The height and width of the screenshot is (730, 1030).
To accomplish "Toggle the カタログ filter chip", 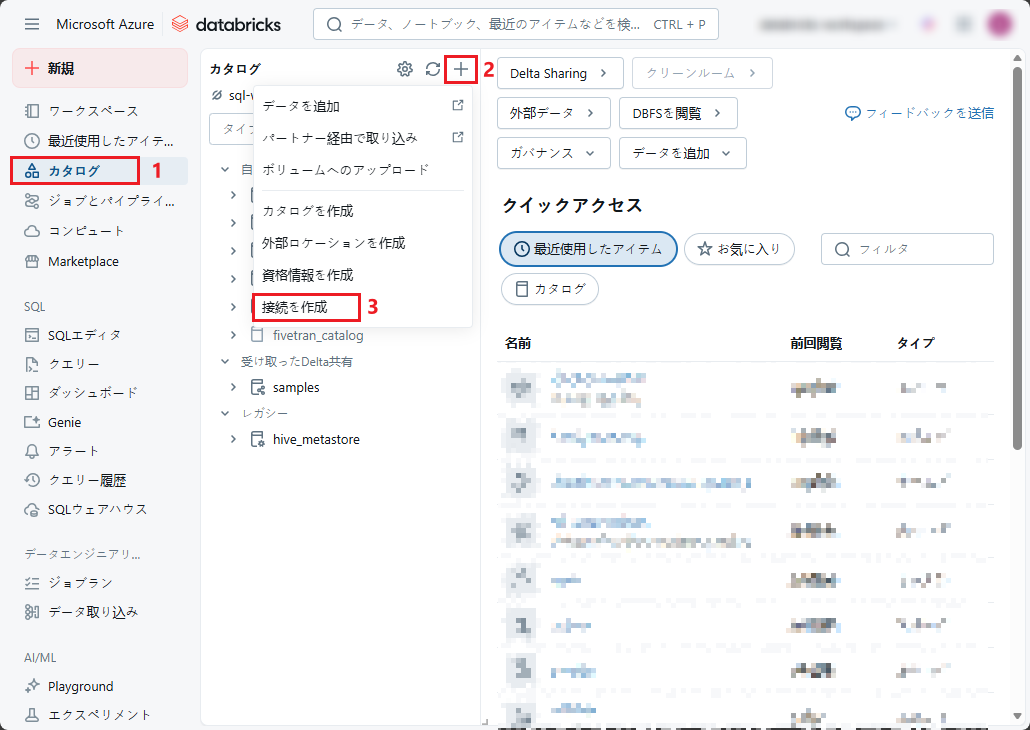I will click(550, 289).
